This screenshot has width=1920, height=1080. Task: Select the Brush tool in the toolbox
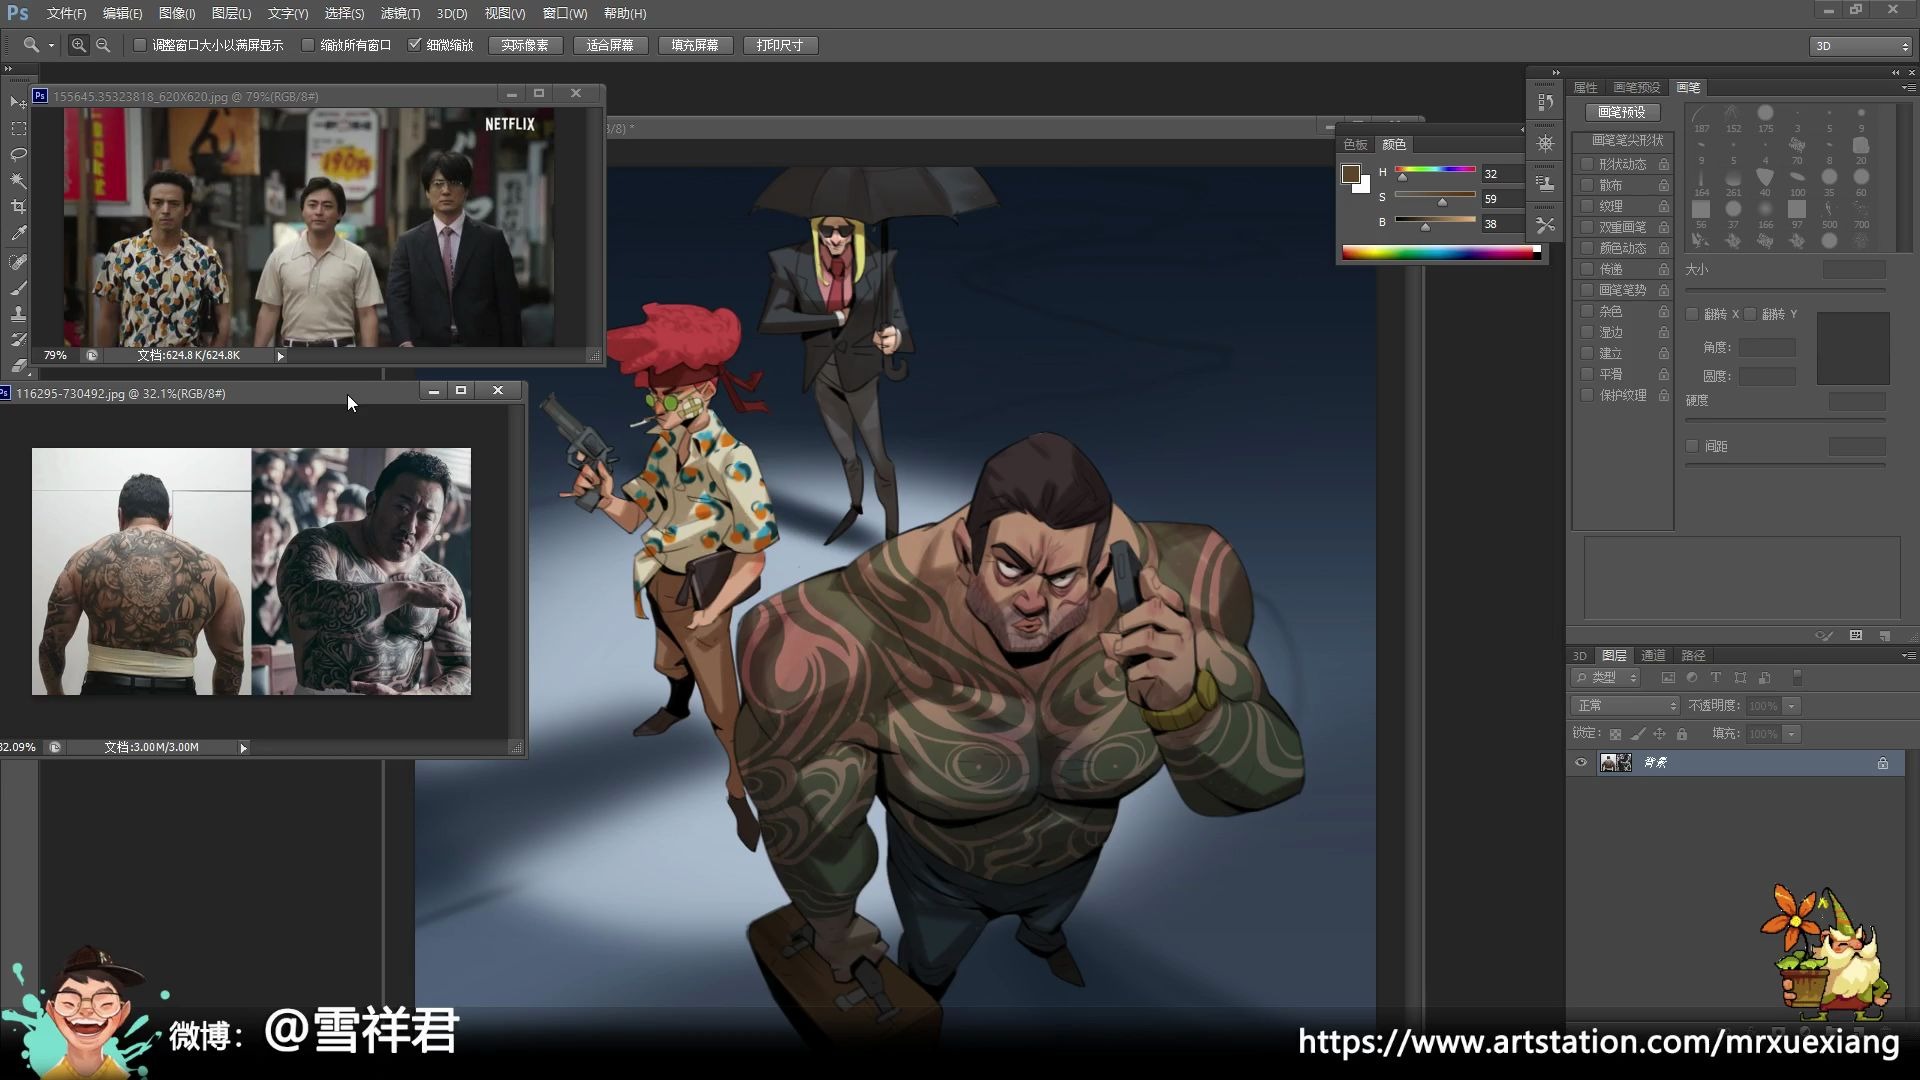(18, 288)
